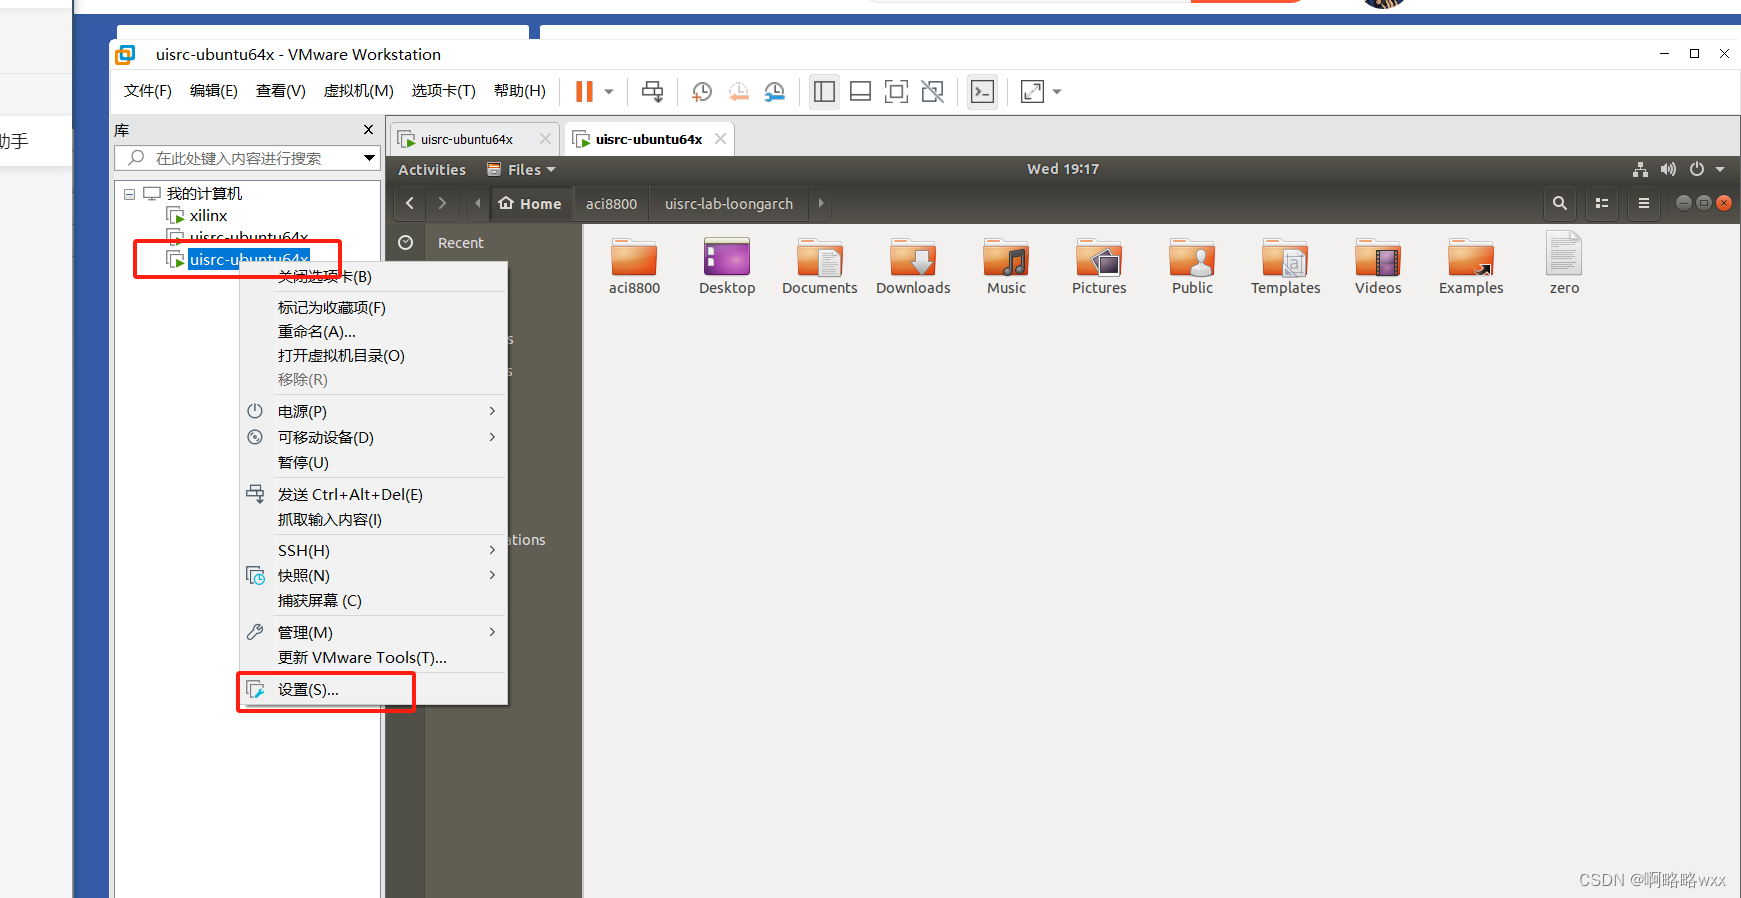Image resolution: width=1741 pixels, height=898 pixels.
Task: Open 设置(S)... from the context menu
Action: coord(308,690)
